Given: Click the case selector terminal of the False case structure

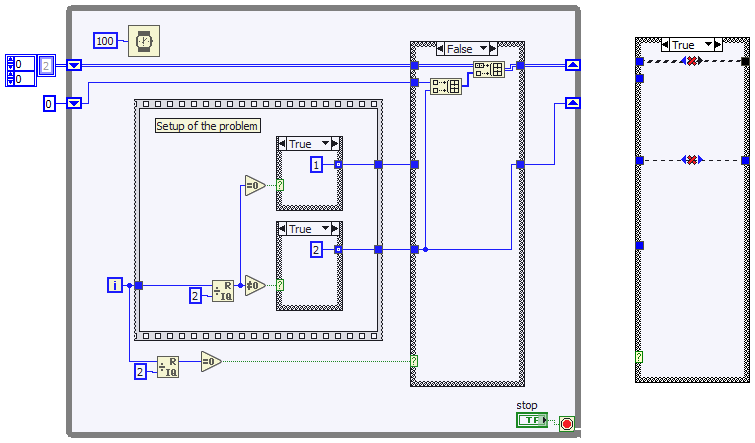Looking at the screenshot, I should point(414,361).
